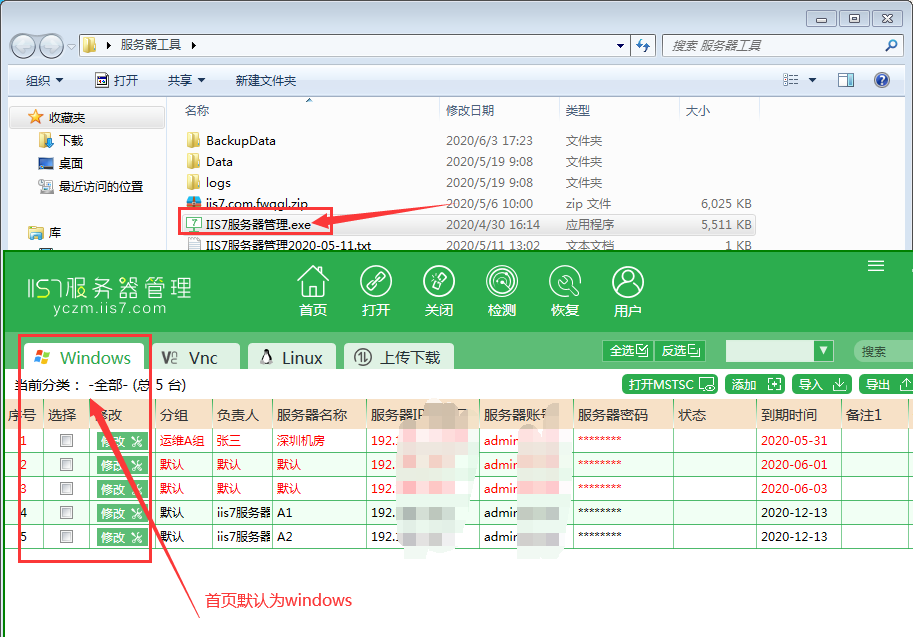
Task: Click the Explorer search magnifier icon
Action: click(891, 45)
